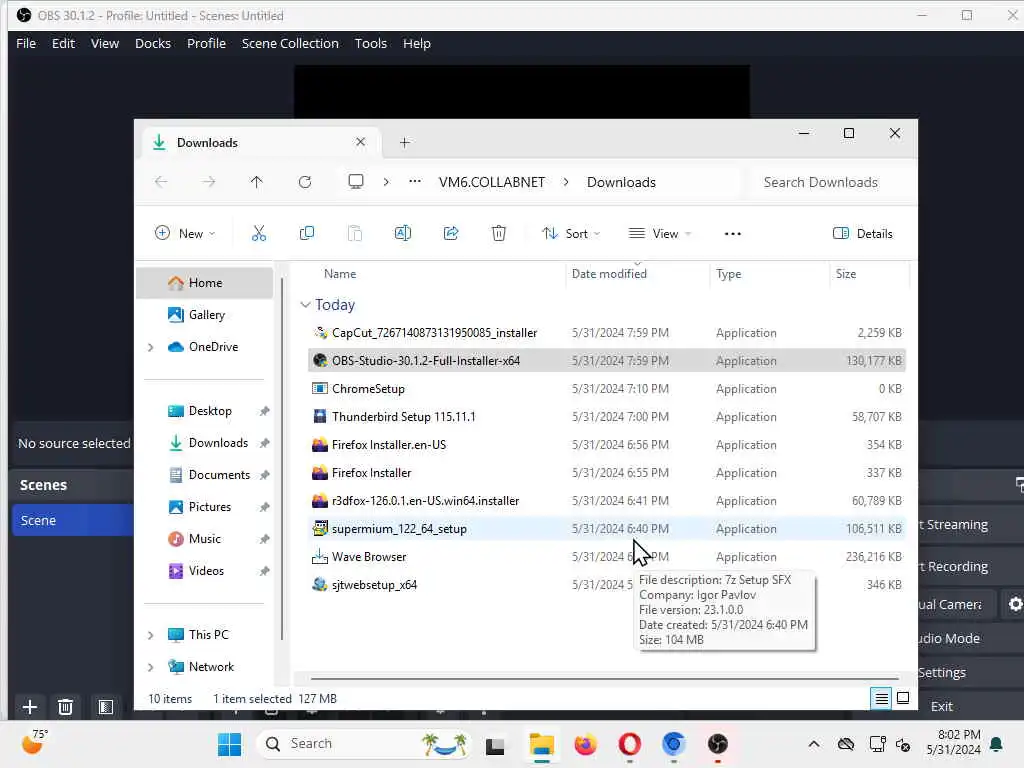
Task: Click the OBS virtual camera settings gear
Action: [x=1015, y=604]
